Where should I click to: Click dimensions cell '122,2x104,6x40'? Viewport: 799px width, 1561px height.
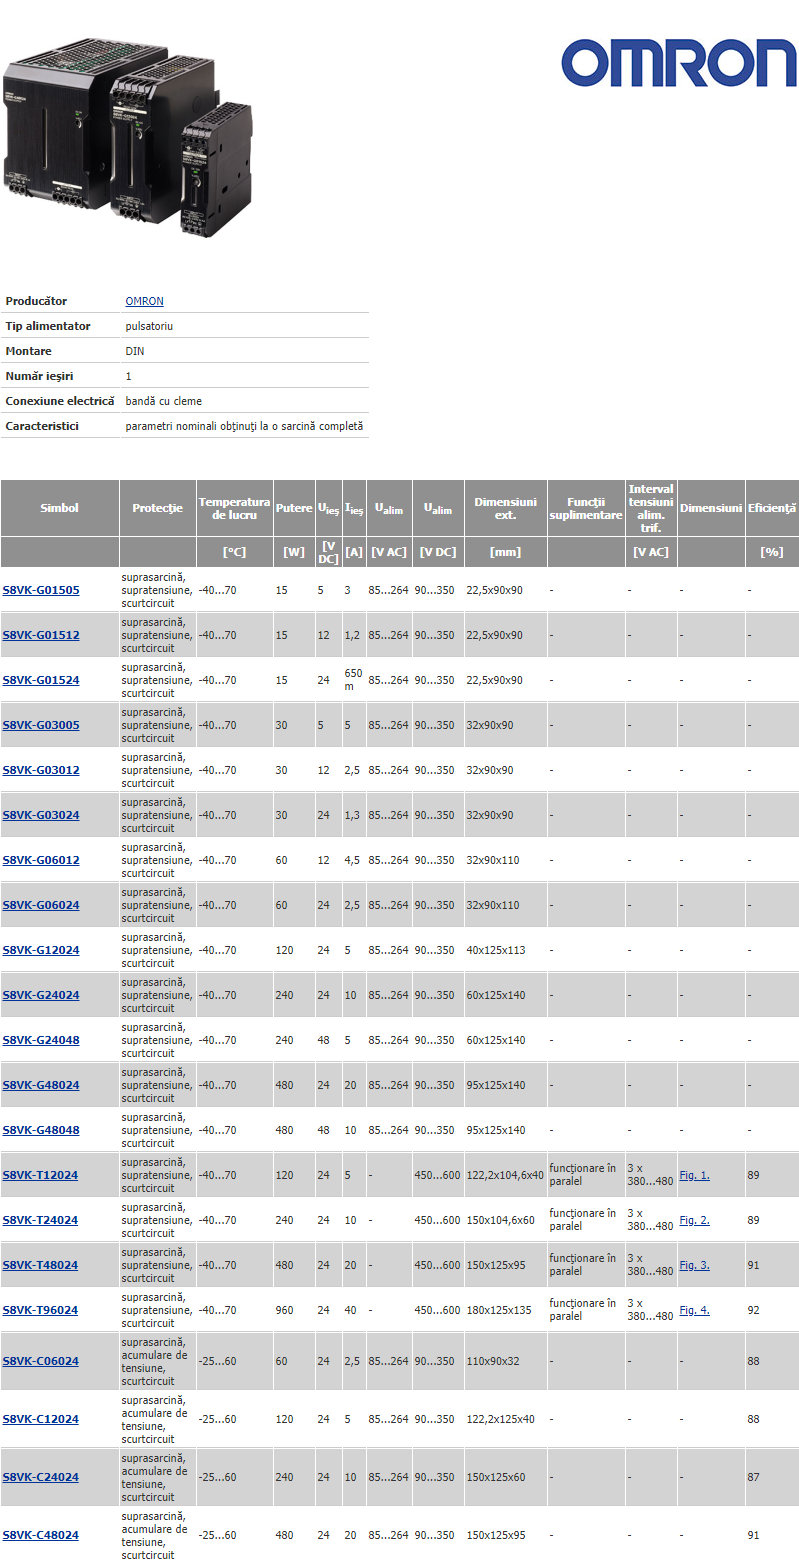[505, 1175]
